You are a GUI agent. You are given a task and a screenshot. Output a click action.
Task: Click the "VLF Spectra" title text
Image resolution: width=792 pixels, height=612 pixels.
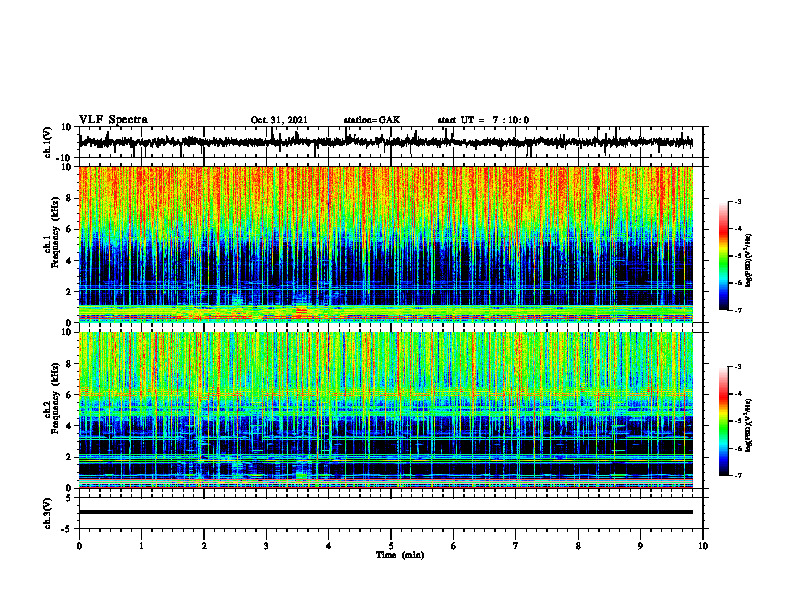pyautogui.click(x=113, y=120)
